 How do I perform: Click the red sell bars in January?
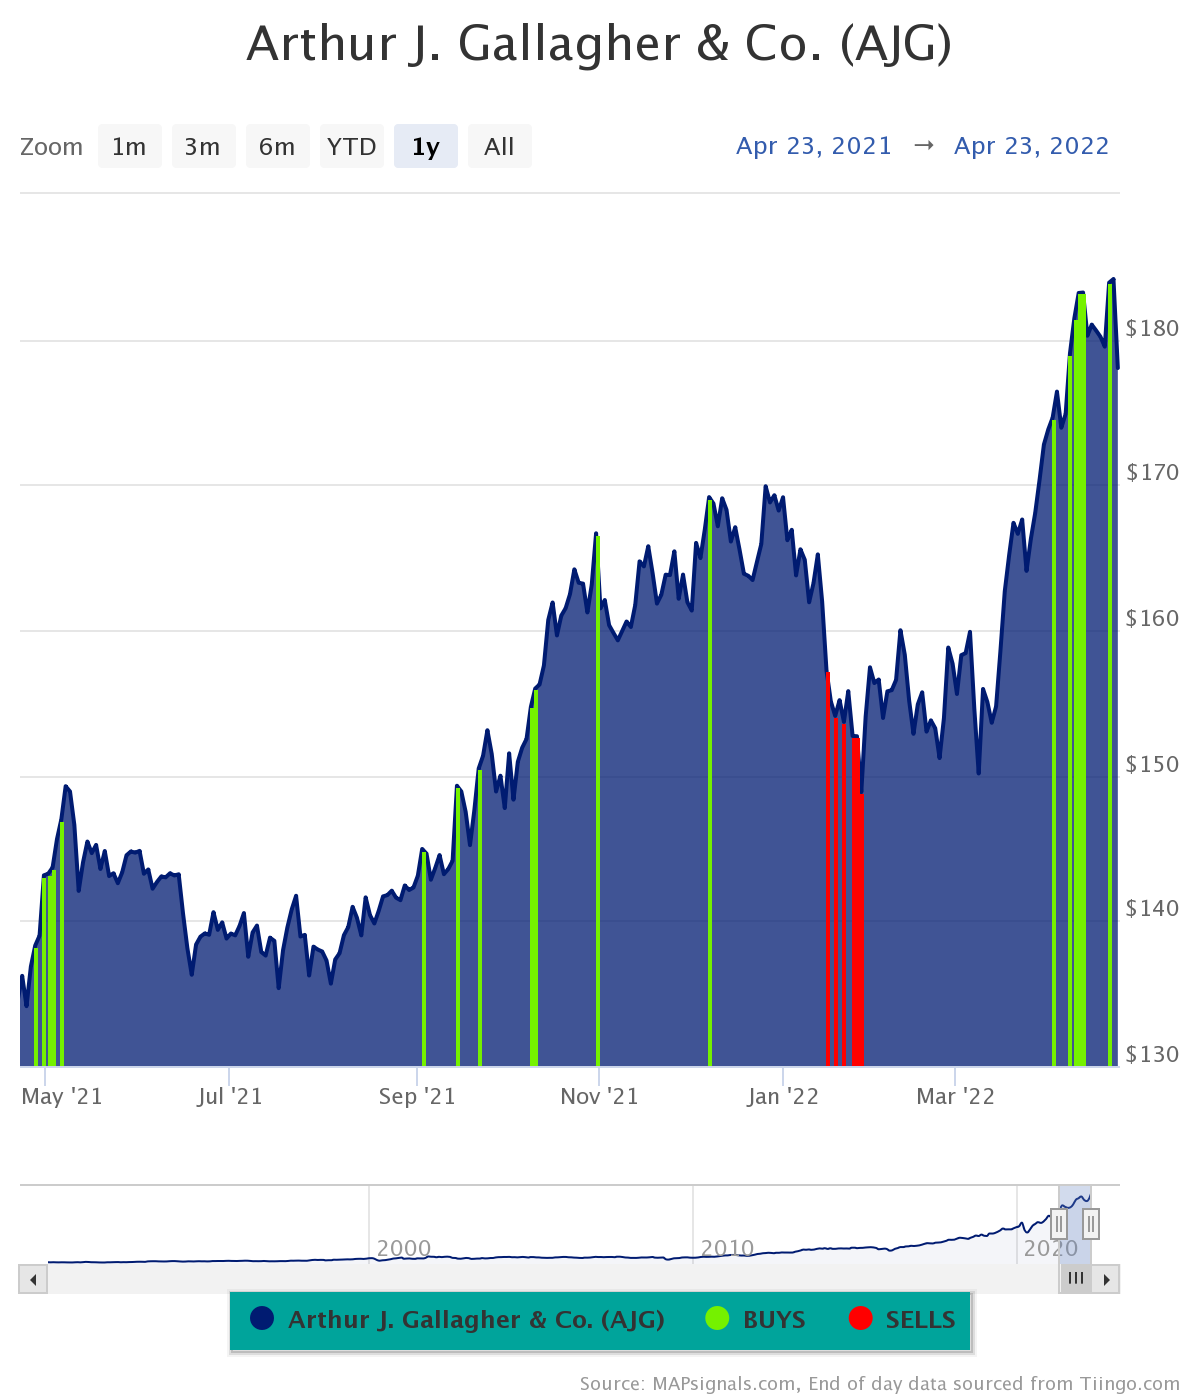click(844, 900)
